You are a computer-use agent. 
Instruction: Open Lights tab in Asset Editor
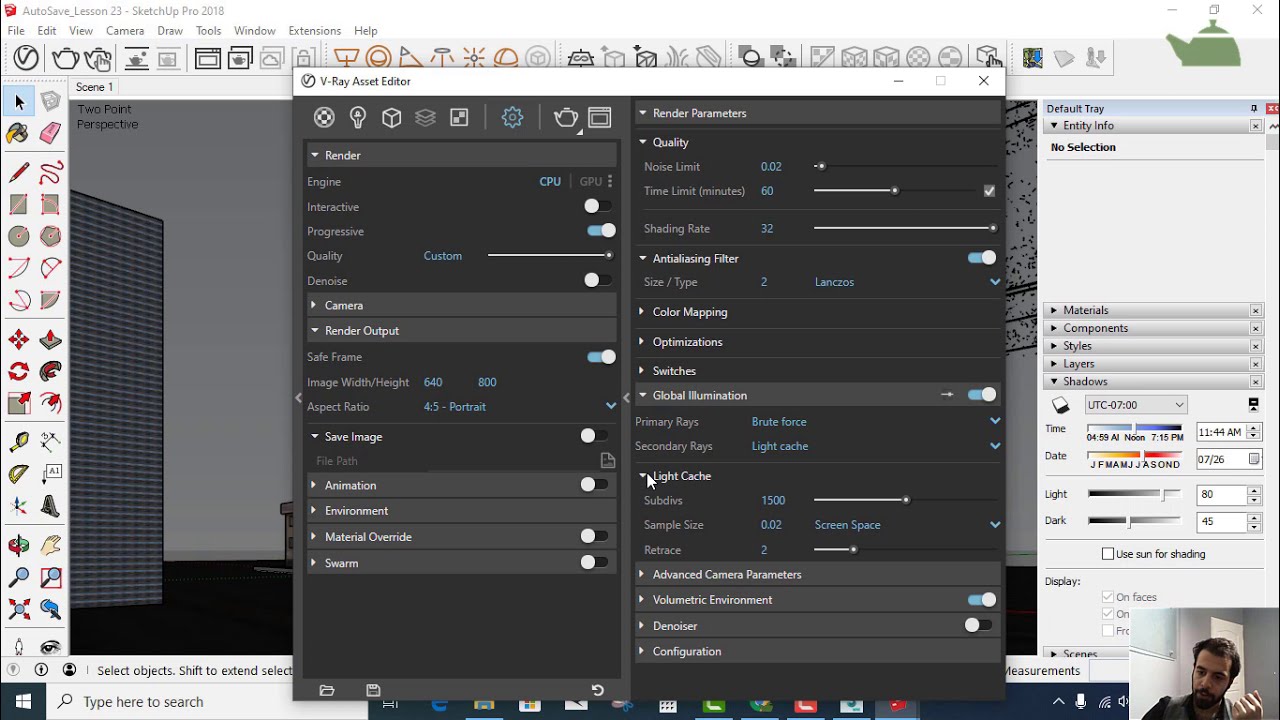point(358,118)
